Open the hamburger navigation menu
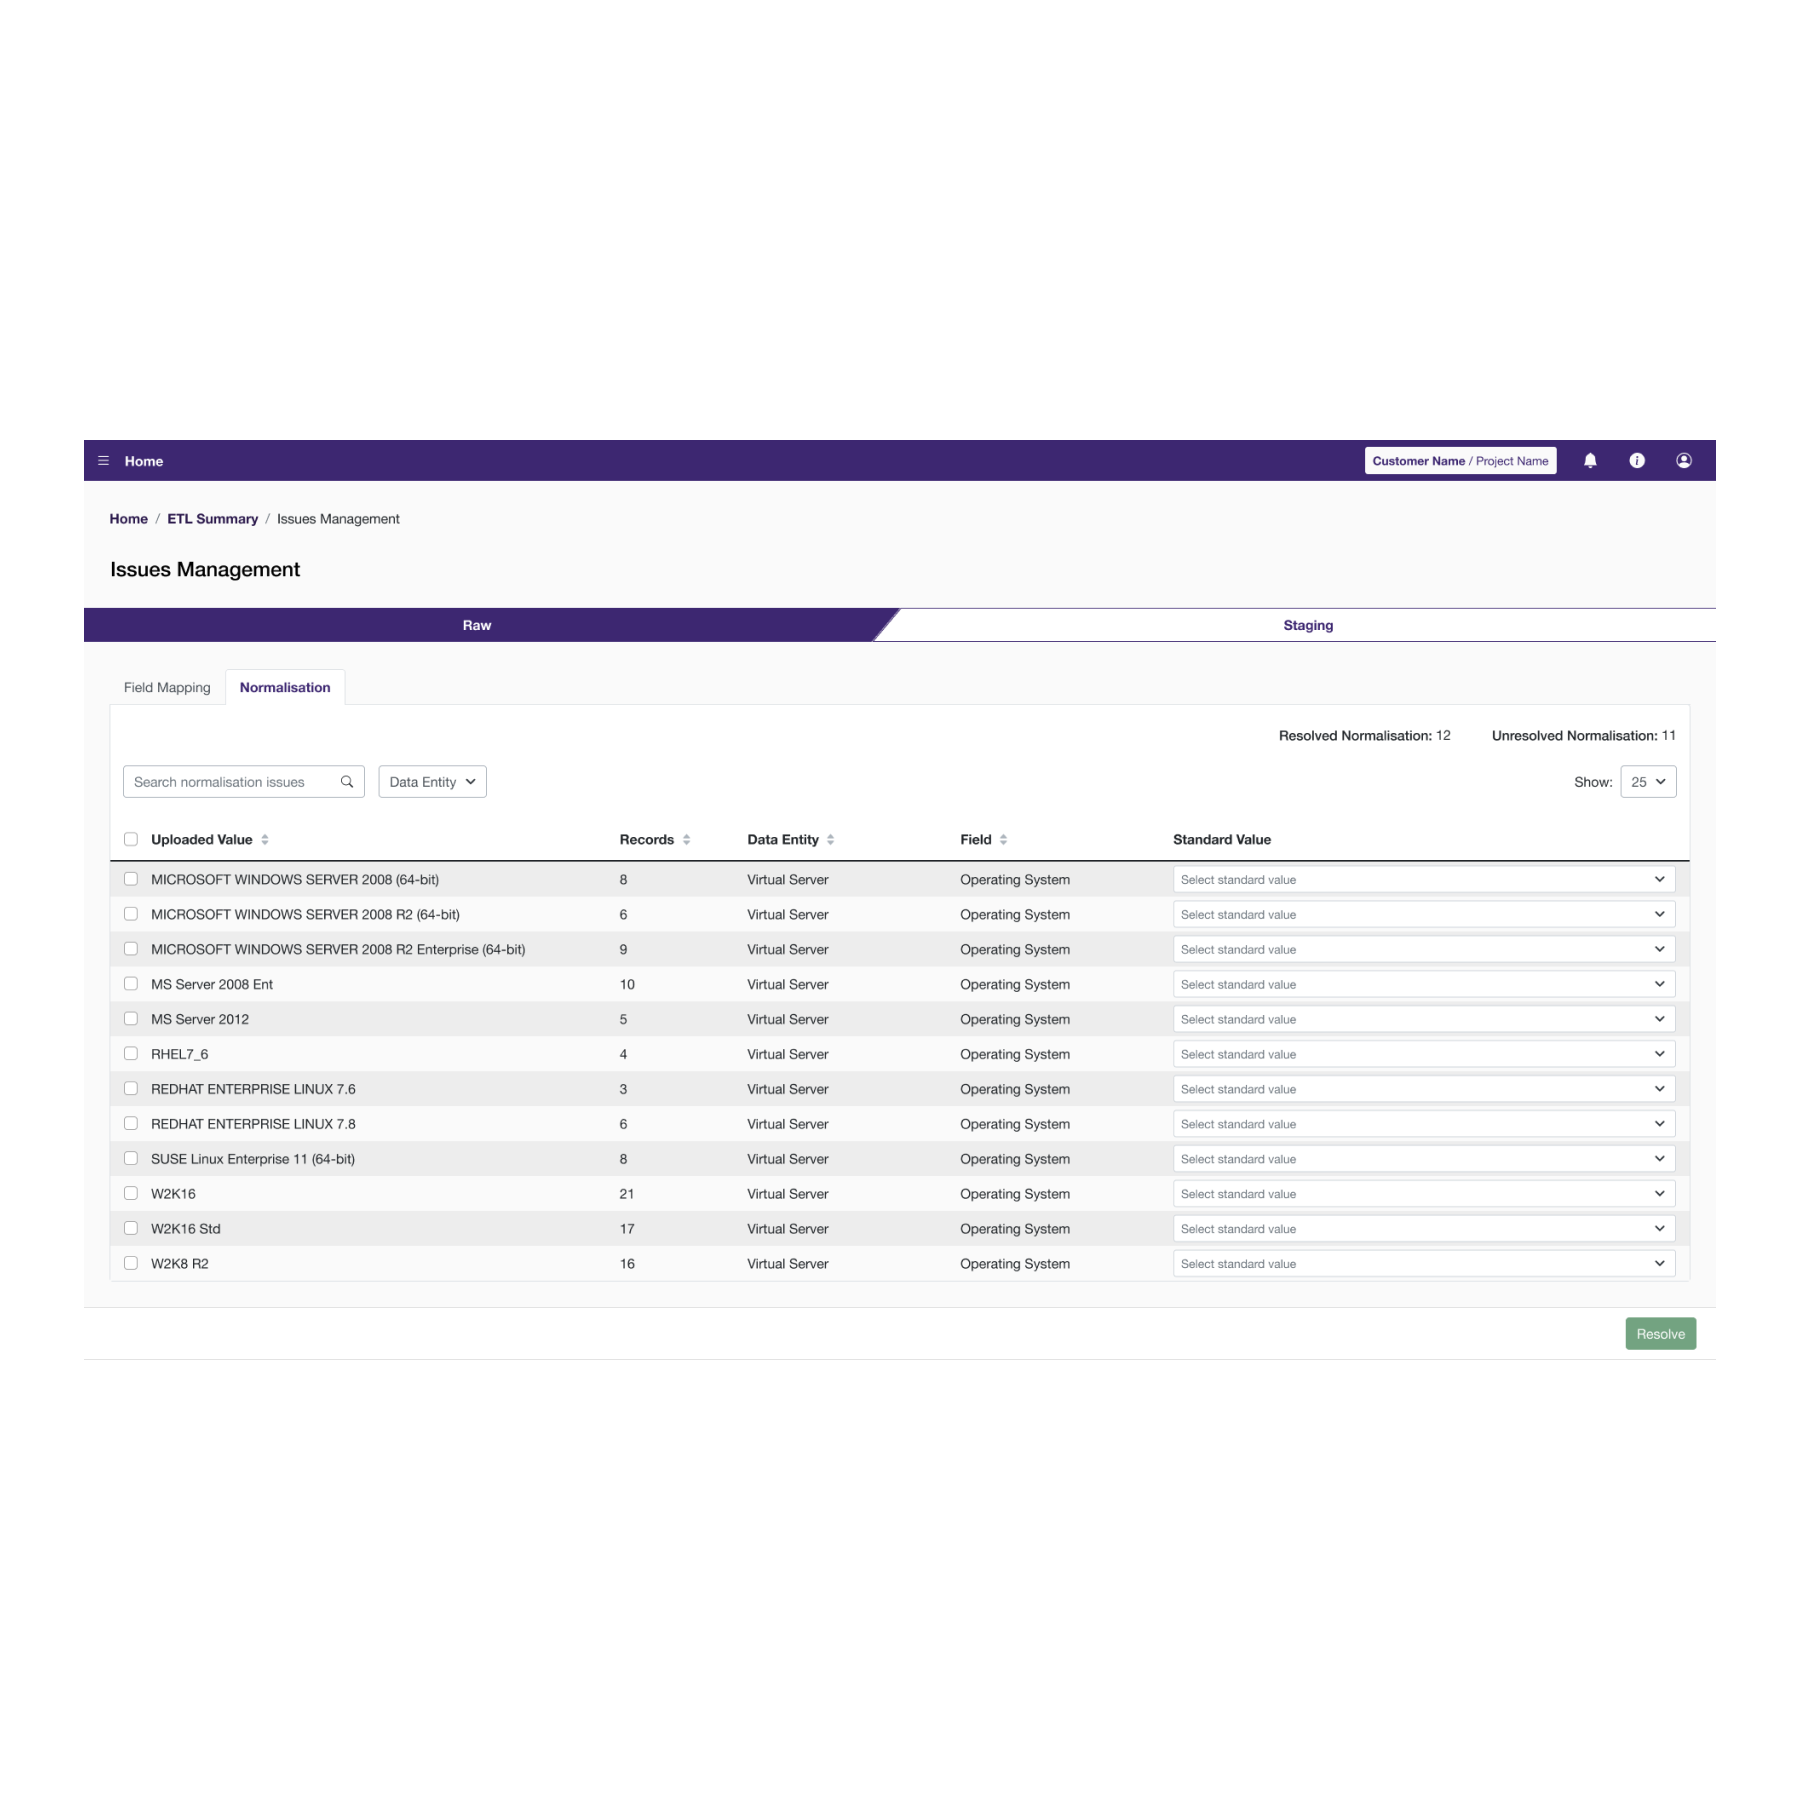 103,461
